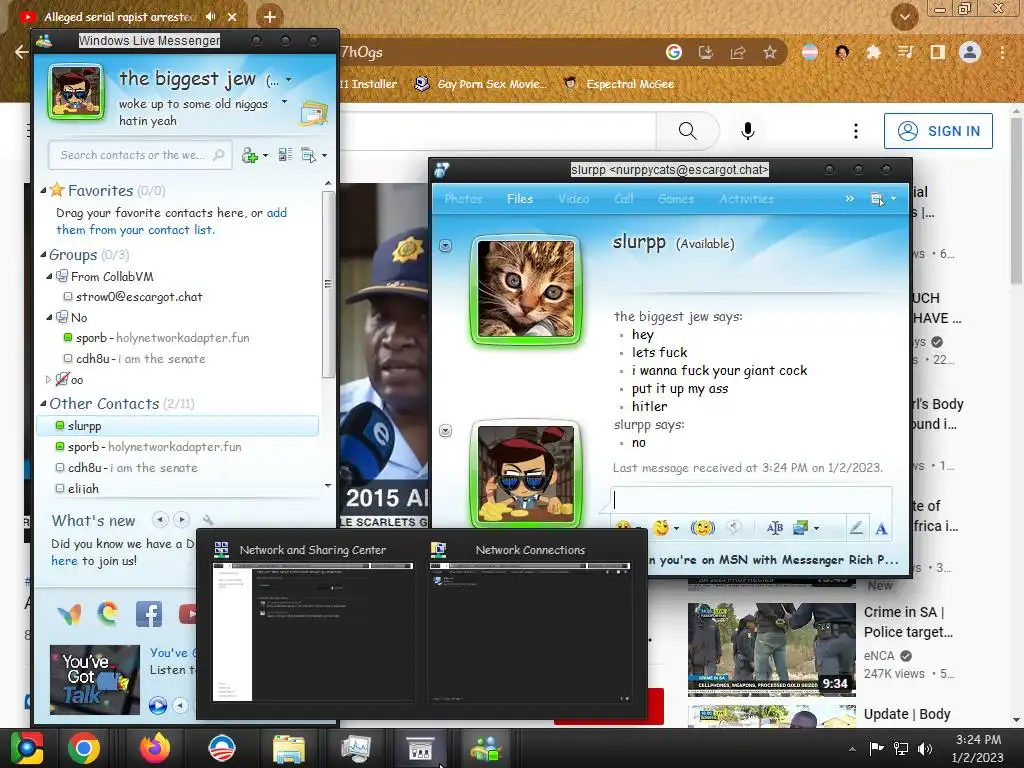Click the 'add them from your contact list' link
1024x768 pixels.
pyautogui.click(x=171, y=221)
